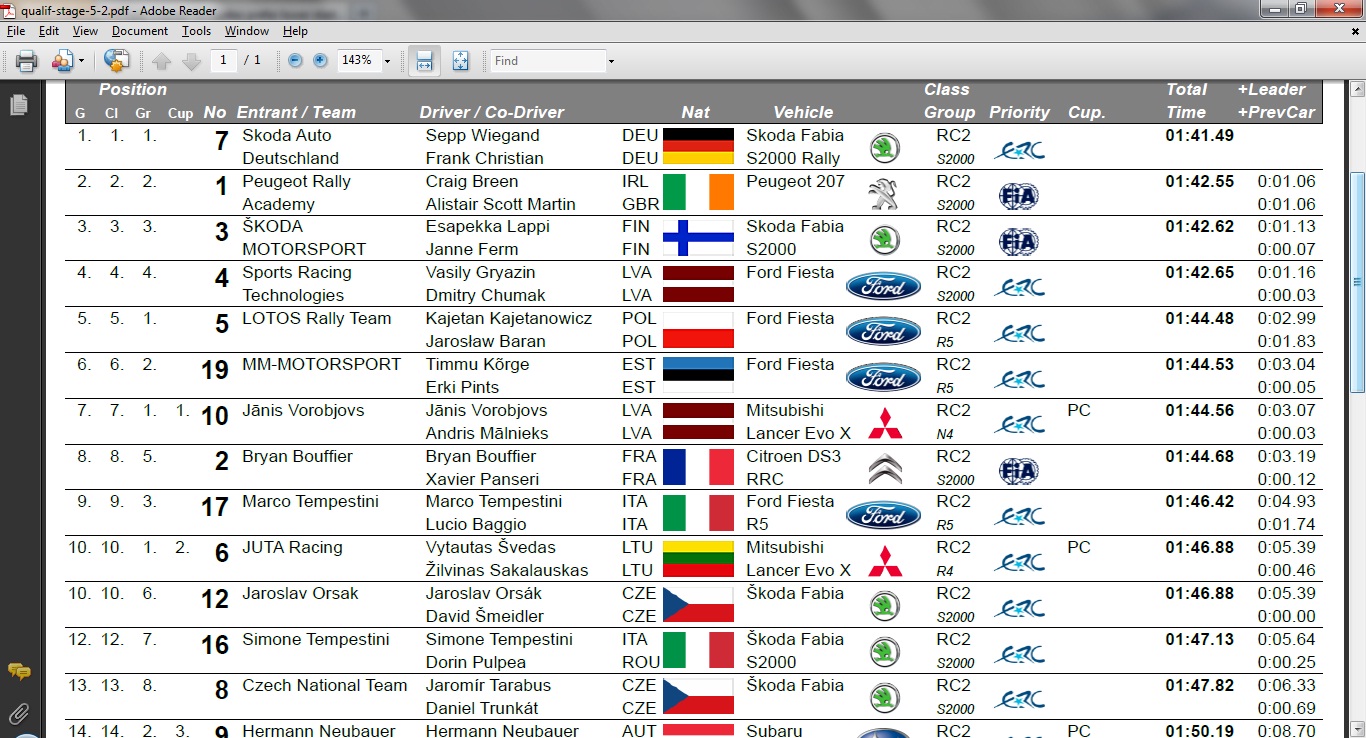Click the German flag beside Sepp Wiegand

click(698, 146)
